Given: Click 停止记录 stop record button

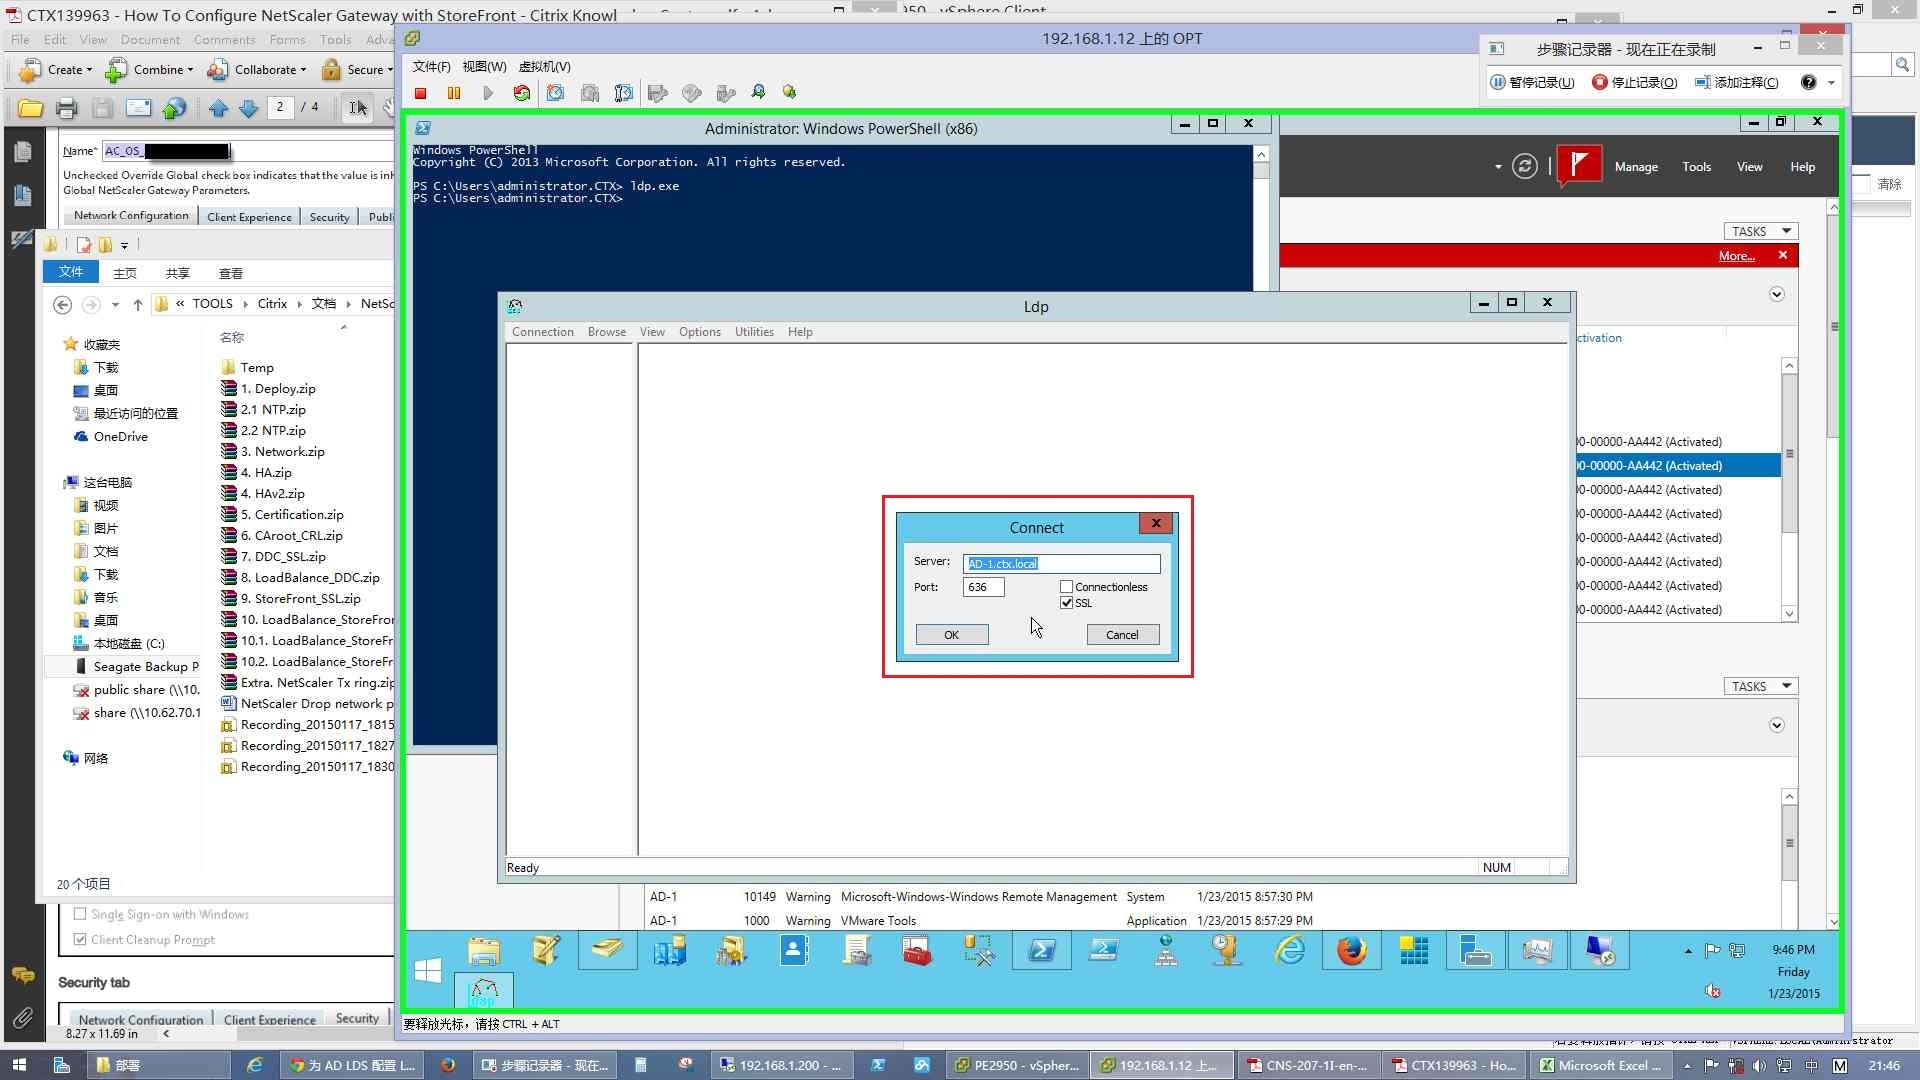Looking at the screenshot, I should [1635, 83].
